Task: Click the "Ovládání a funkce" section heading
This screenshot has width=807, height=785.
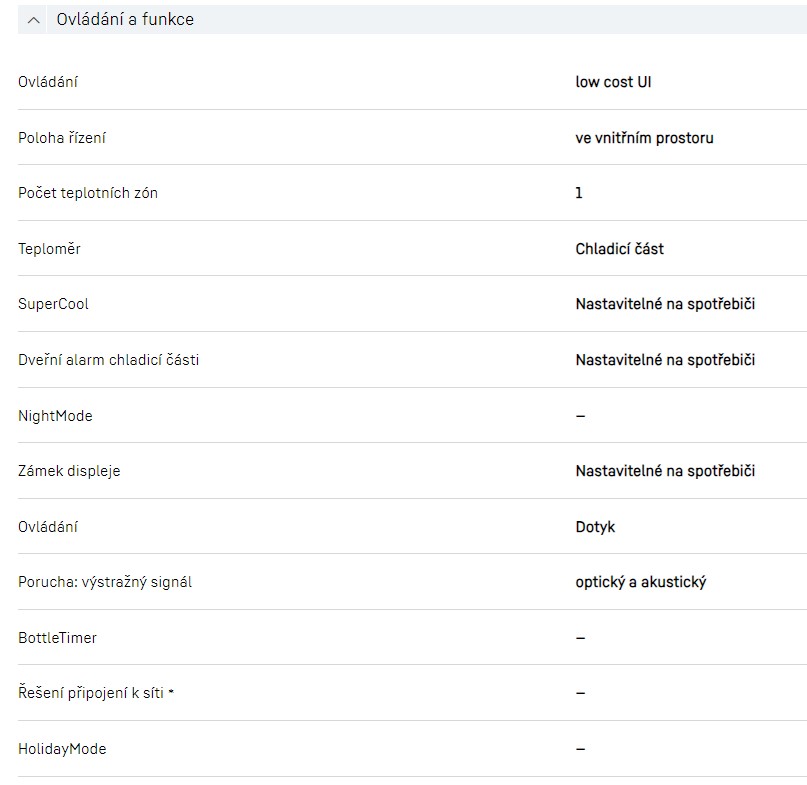Action: (125, 20)
